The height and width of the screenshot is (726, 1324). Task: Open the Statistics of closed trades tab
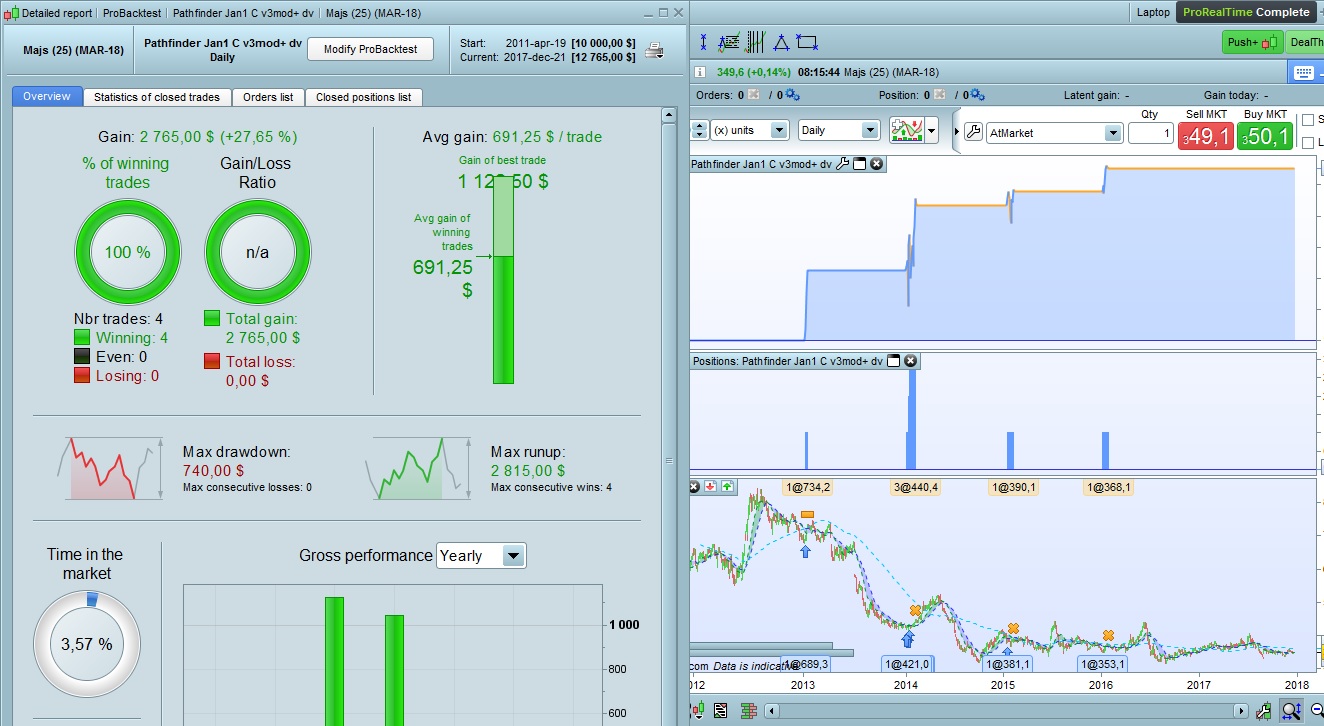coord(157,97)
